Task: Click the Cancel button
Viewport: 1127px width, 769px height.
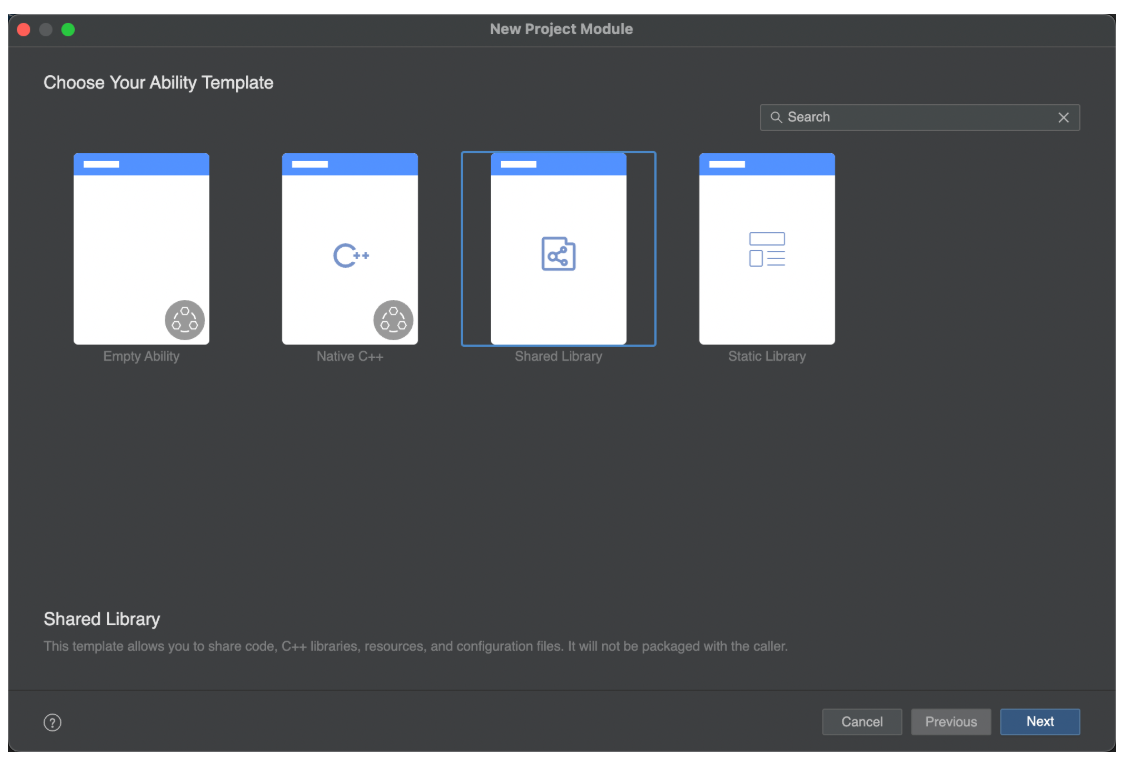Action: [x=862, y=722]
